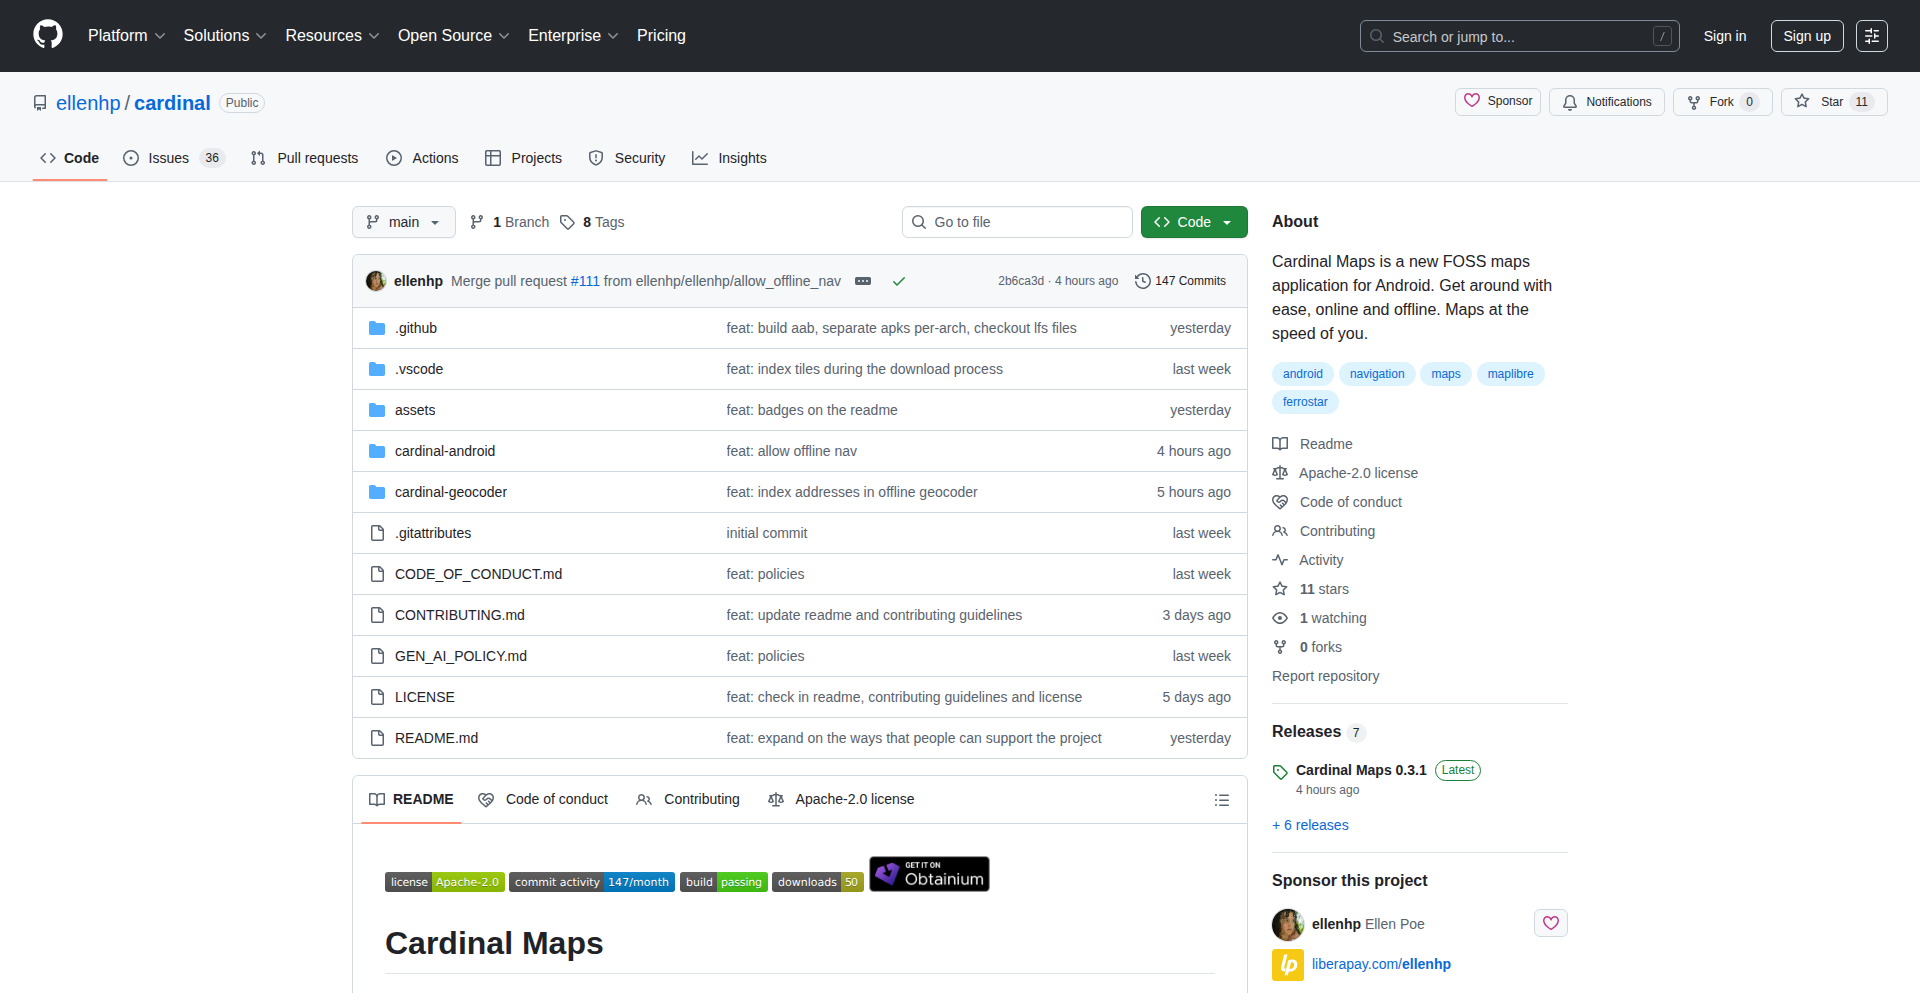Click the navigation topic tag

click(x=1377, y=374)
